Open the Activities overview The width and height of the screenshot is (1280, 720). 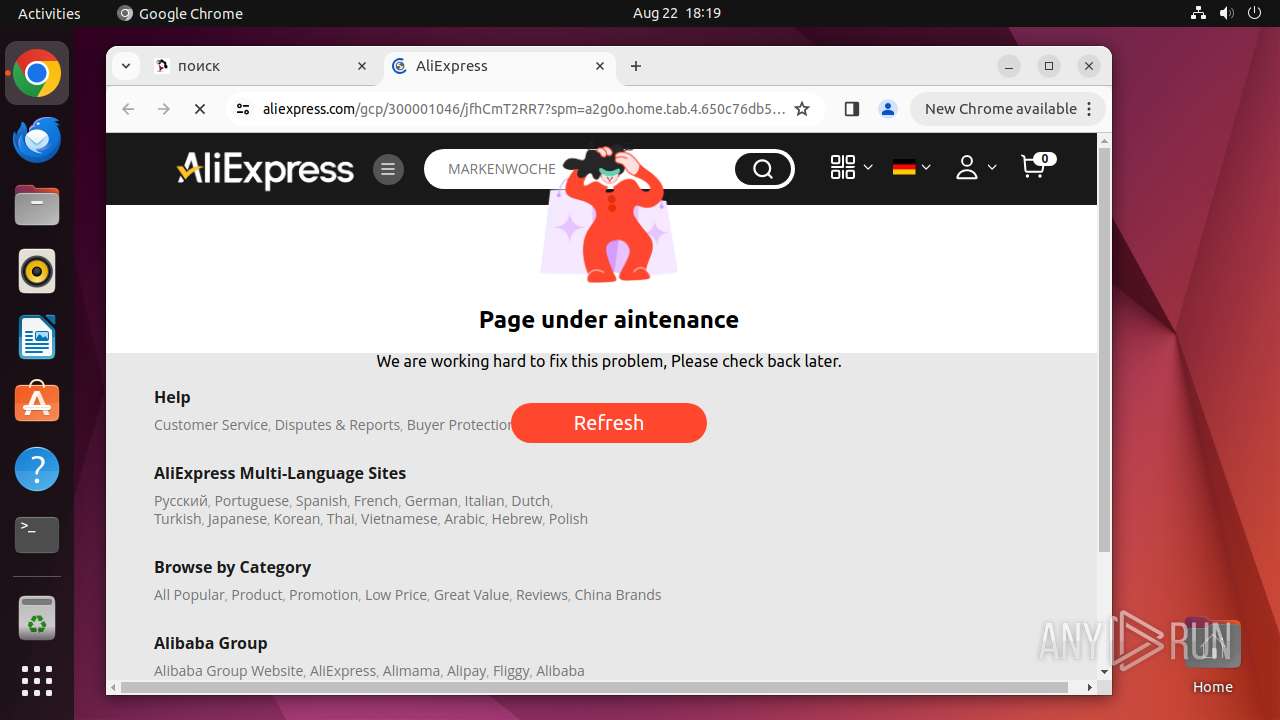[x=49, y=13]
